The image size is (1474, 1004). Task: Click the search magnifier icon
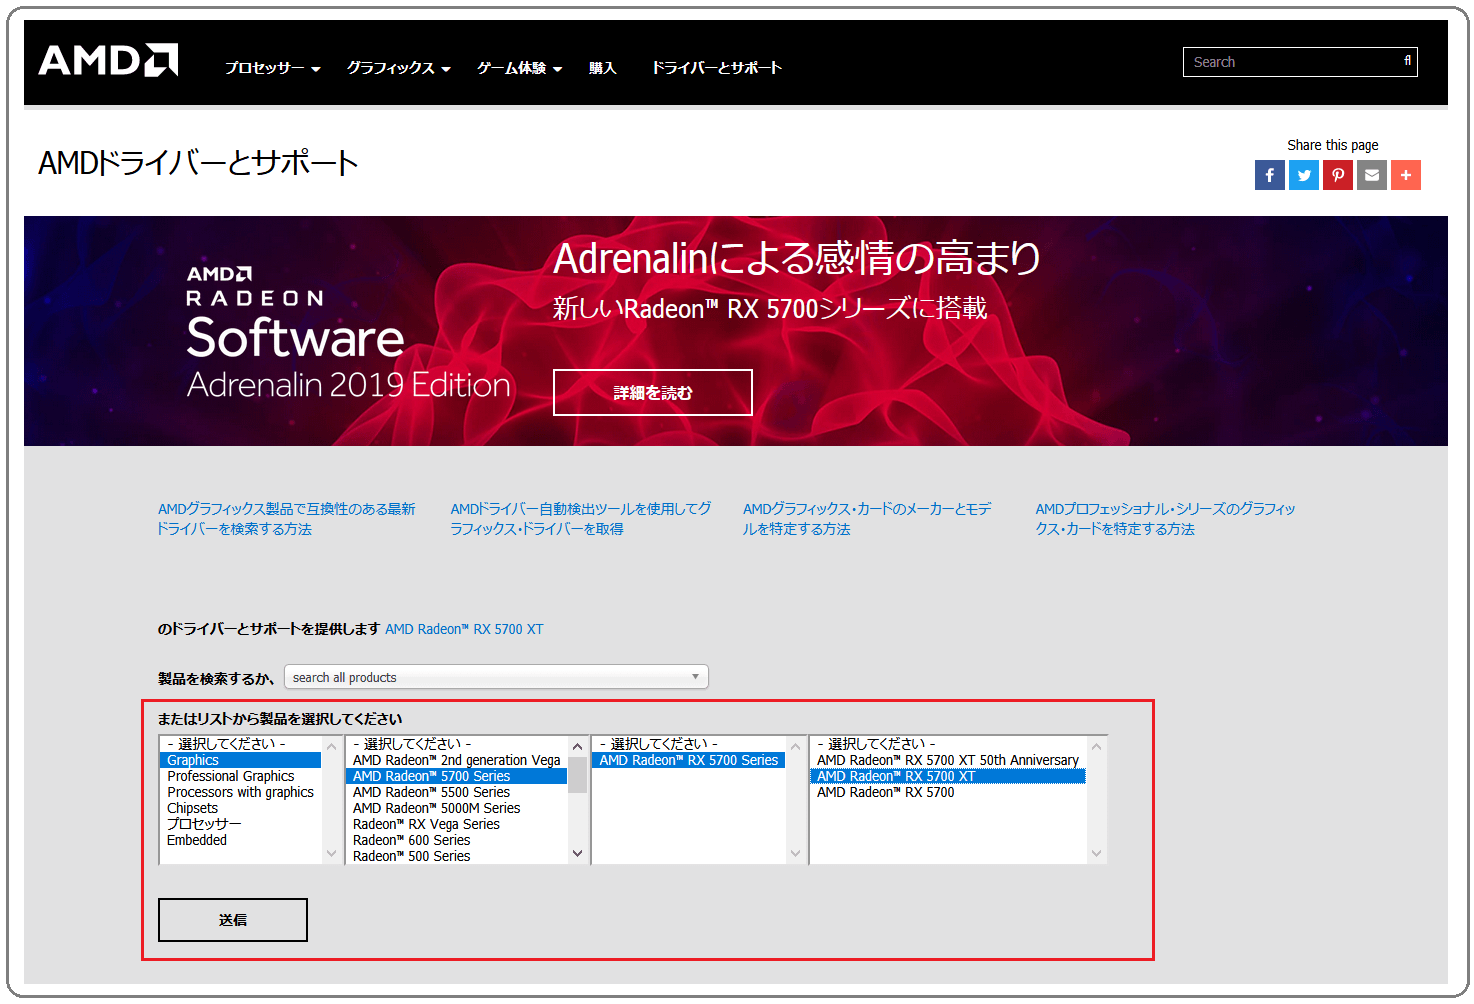pos(1407,61)
